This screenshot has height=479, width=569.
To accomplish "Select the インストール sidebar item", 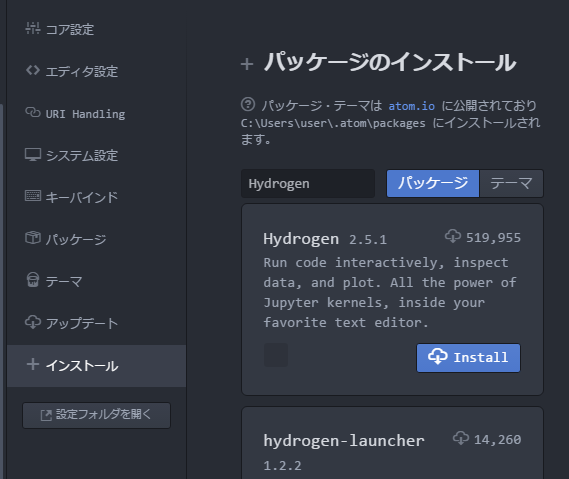I will (97, 365).
